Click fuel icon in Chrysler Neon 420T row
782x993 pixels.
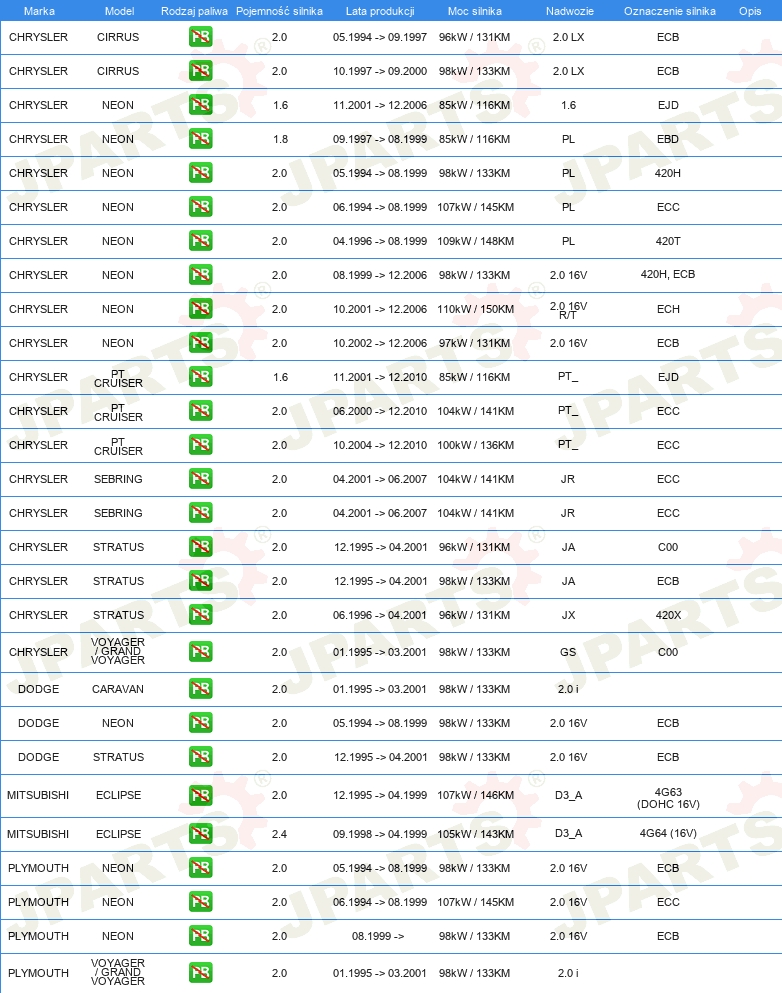(201, 241)
